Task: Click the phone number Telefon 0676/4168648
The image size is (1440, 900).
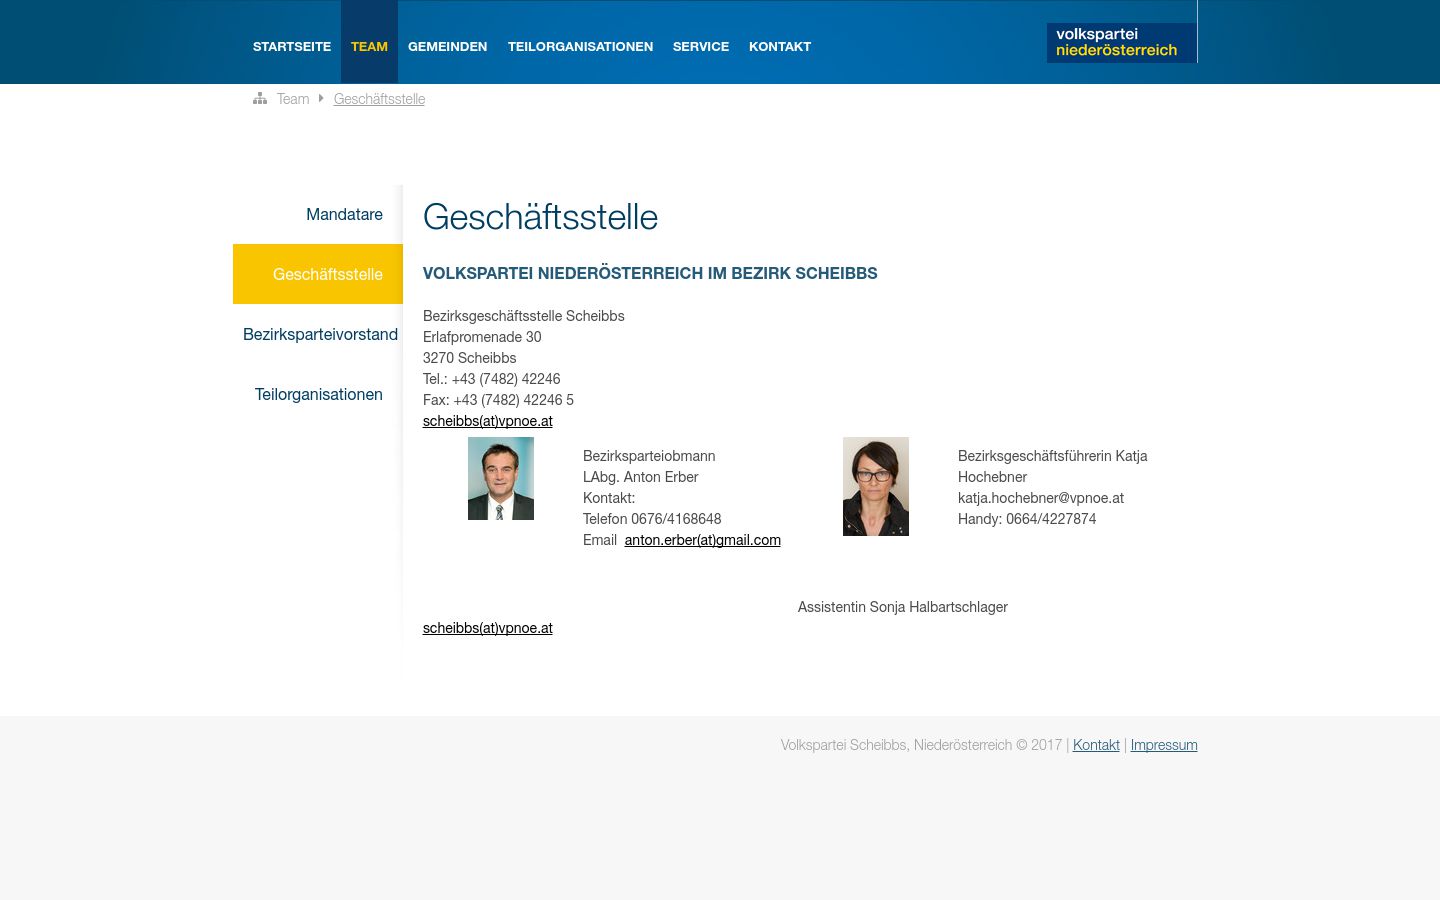Action: click(x=652, y=519)
